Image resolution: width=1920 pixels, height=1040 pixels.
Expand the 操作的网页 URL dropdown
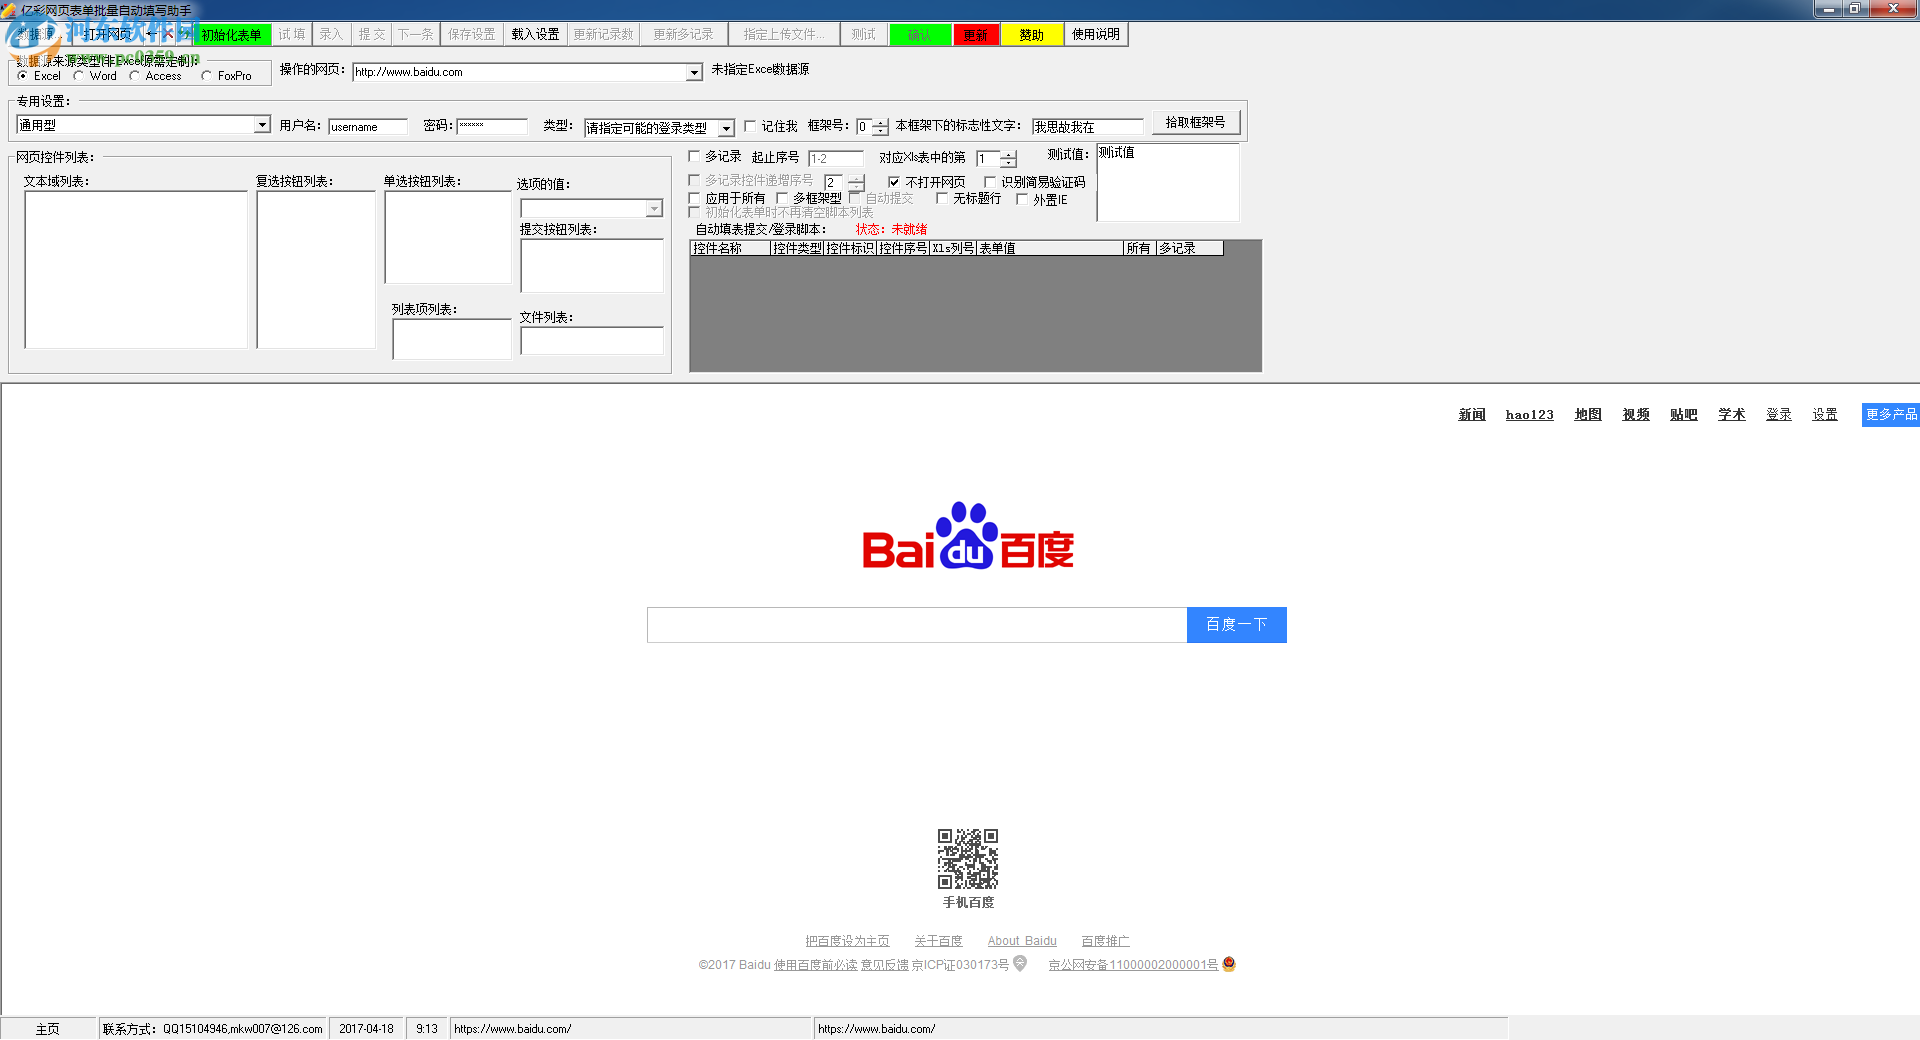(x=694, y=72)
